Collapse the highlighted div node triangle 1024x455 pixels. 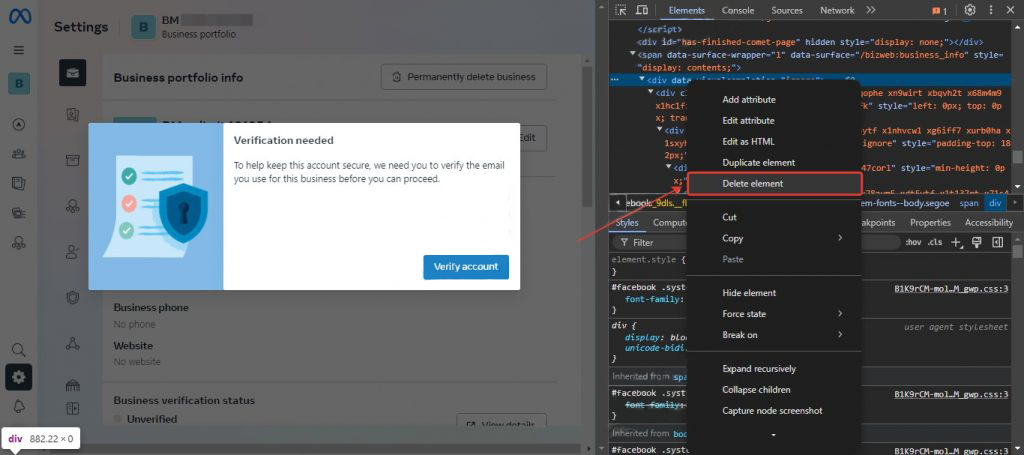642,80
